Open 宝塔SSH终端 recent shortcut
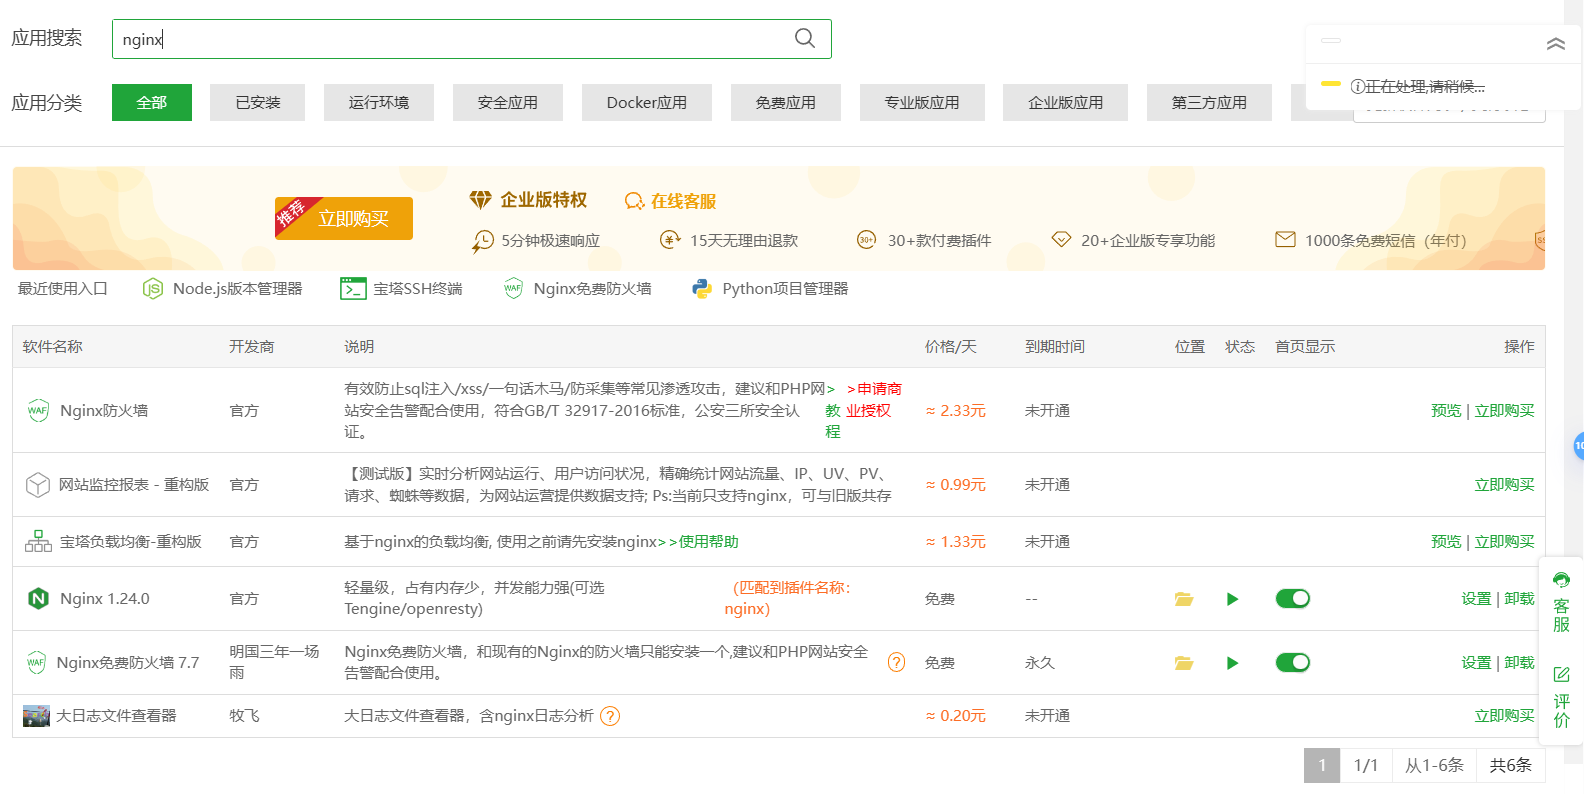Image resolution: width=1584 pixels, height=794 pixels. (x=402, y=289)
